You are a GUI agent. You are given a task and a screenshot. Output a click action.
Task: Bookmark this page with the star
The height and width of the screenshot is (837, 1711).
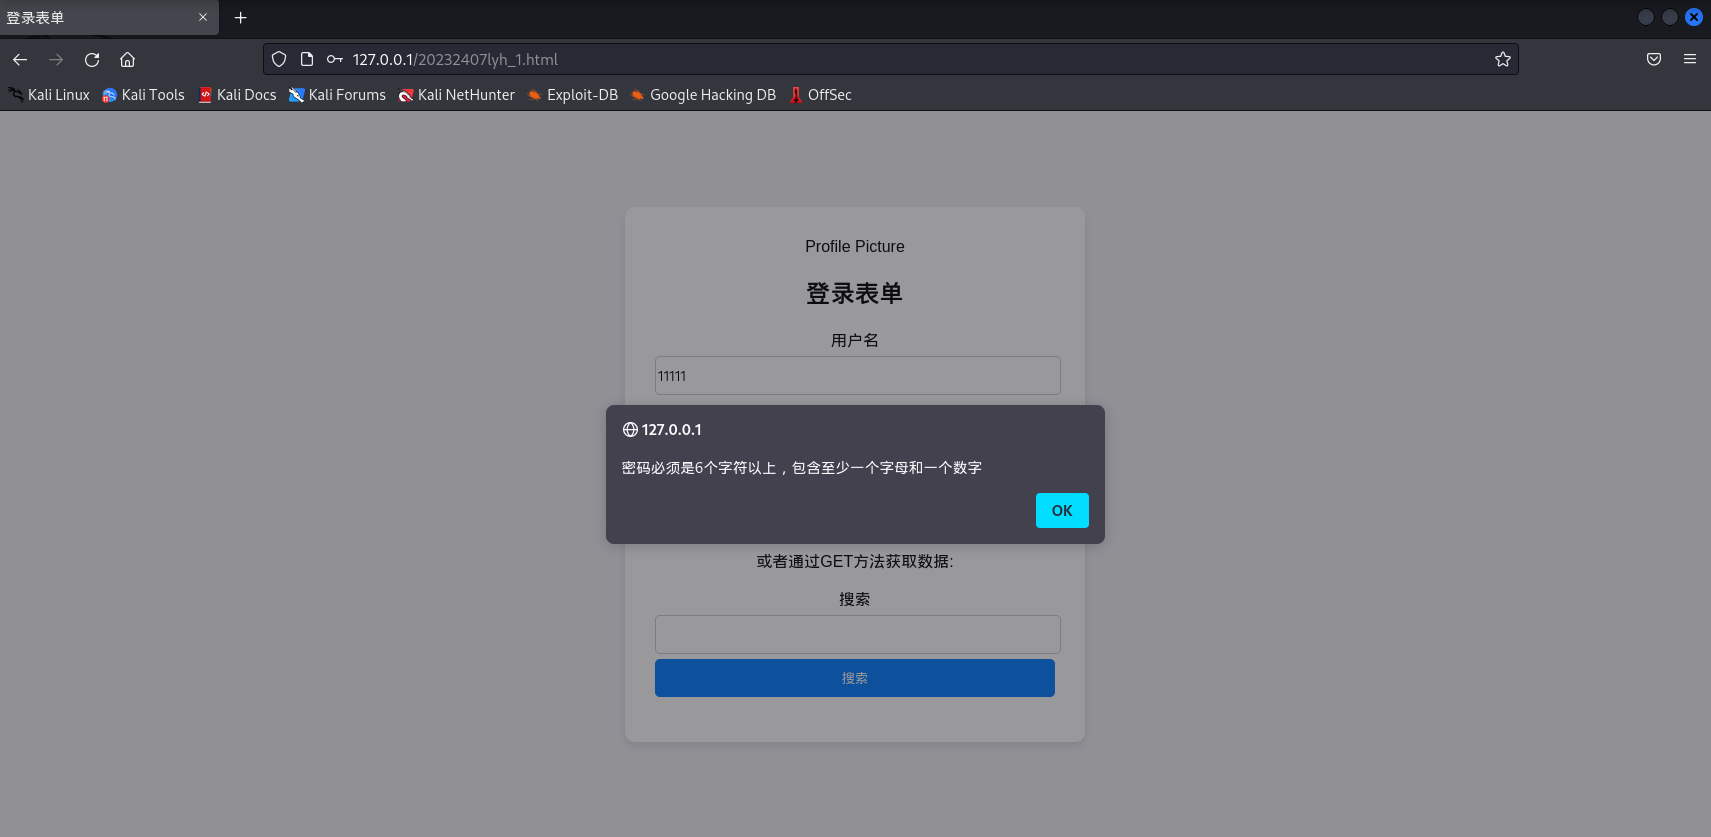click(x=1502, y=60)
